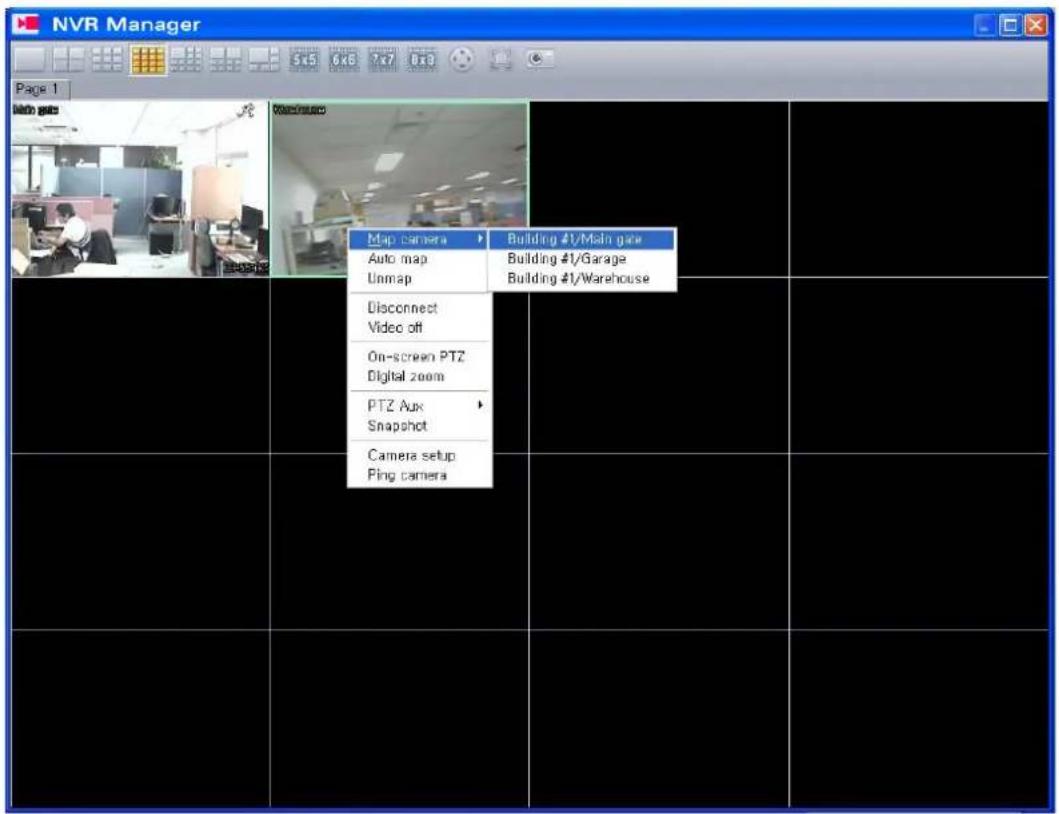Map to Building #1/Warehouse
1059x814 pixels.
point(582,278)
